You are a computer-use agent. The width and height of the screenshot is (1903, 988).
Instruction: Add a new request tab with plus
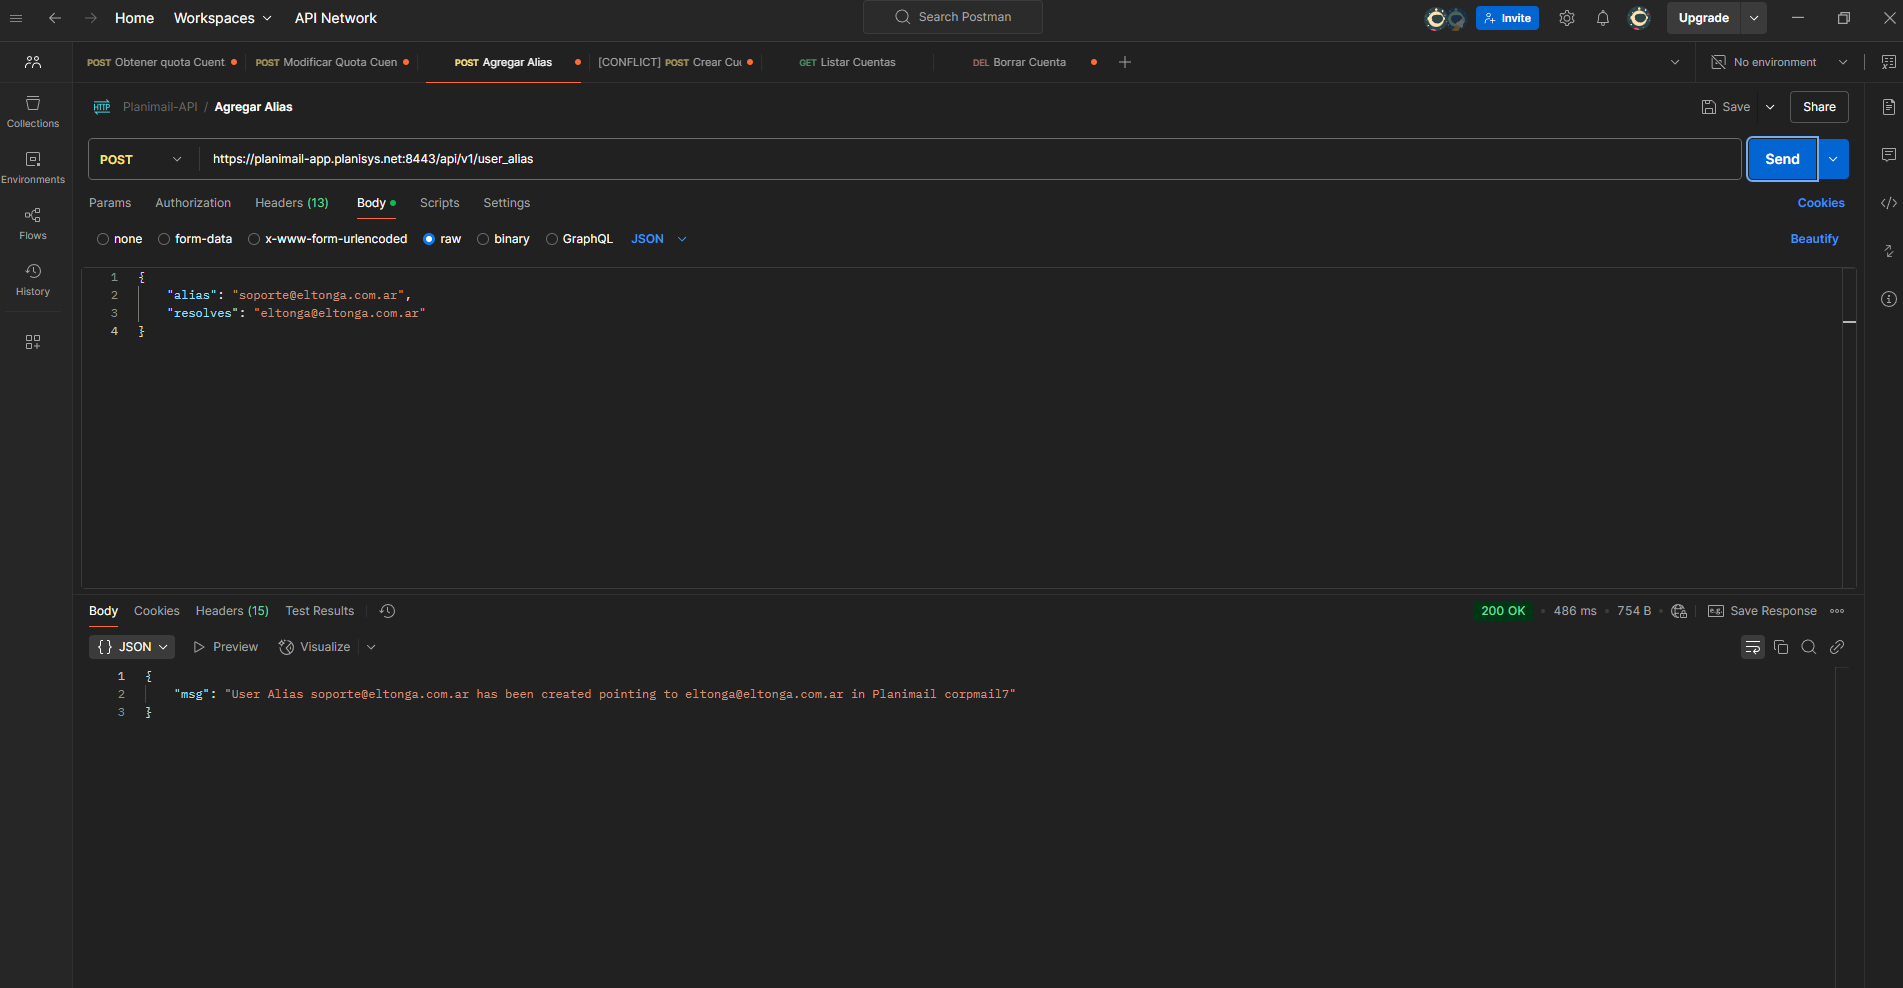tap(1125, 62)
